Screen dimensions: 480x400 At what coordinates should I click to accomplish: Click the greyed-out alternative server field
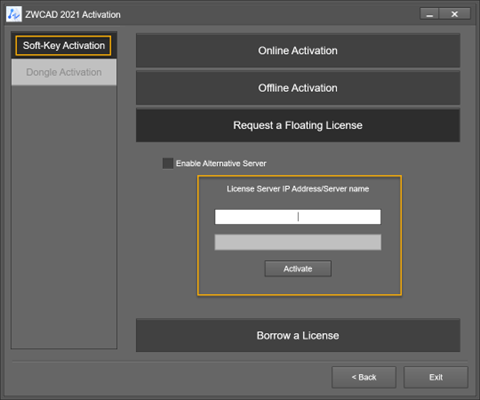click(298, 242)
